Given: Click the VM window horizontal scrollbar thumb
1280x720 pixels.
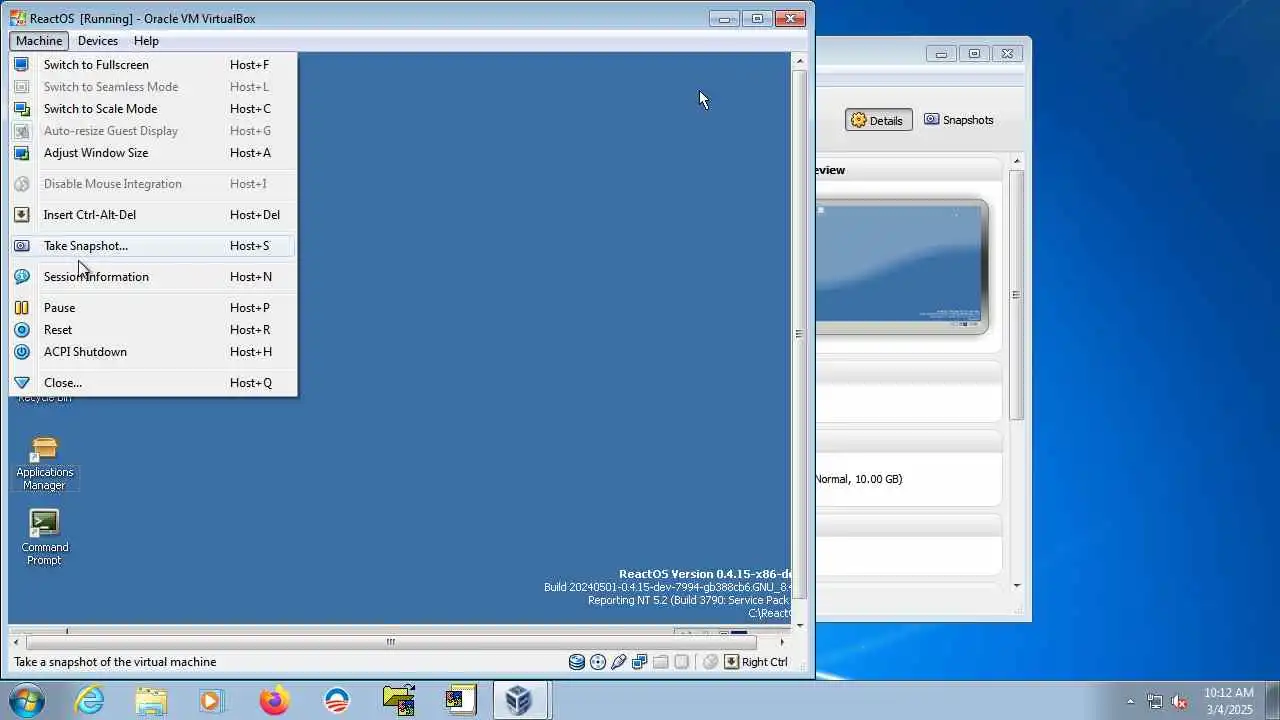Looking at the screenshot, I should click(x=391, y=642).
